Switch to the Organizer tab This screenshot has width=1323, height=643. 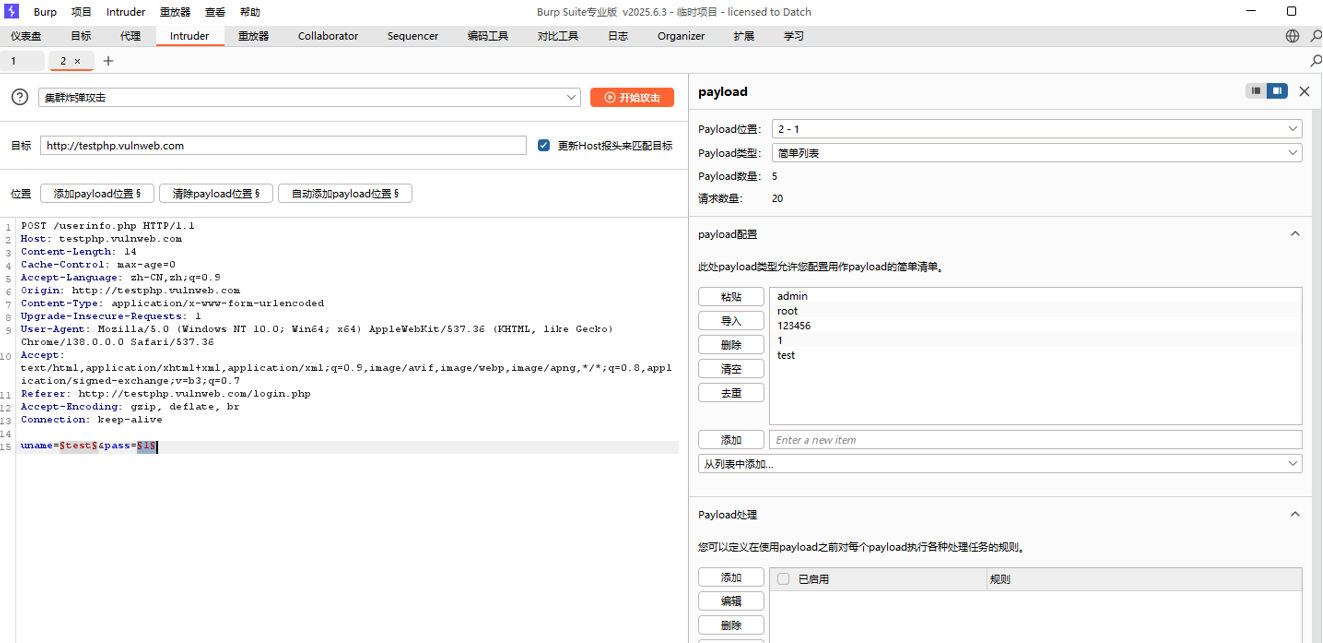point(681,36)
